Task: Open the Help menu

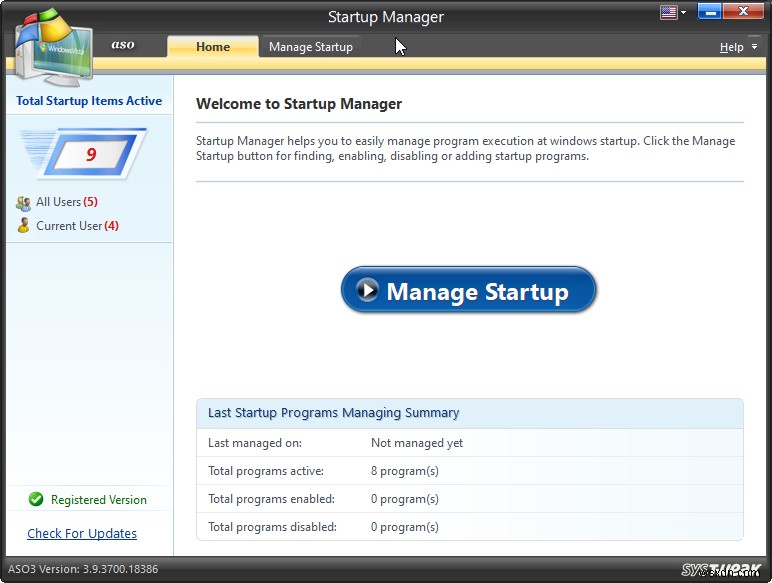Action: coord(731,47)
